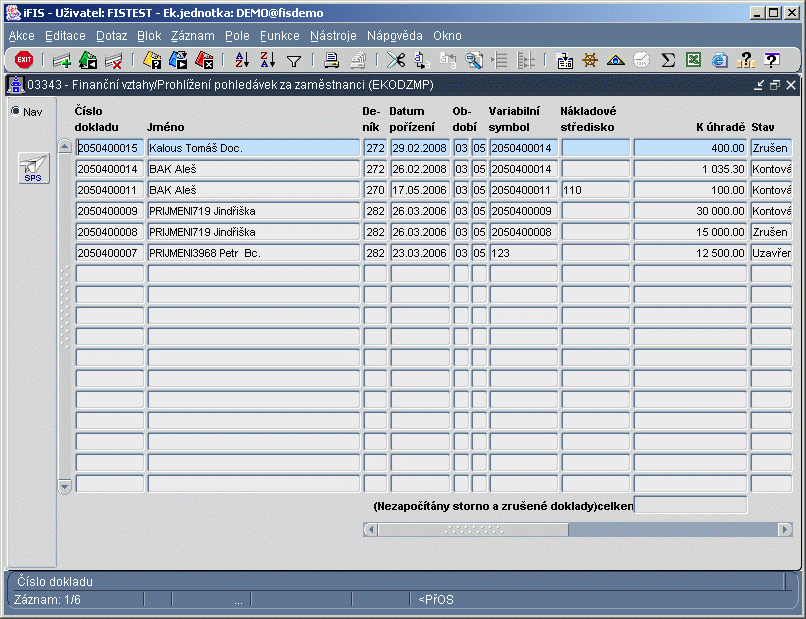Click the printer icon
The width and height of the screenshot is (806, 619).
pos(332,61)
